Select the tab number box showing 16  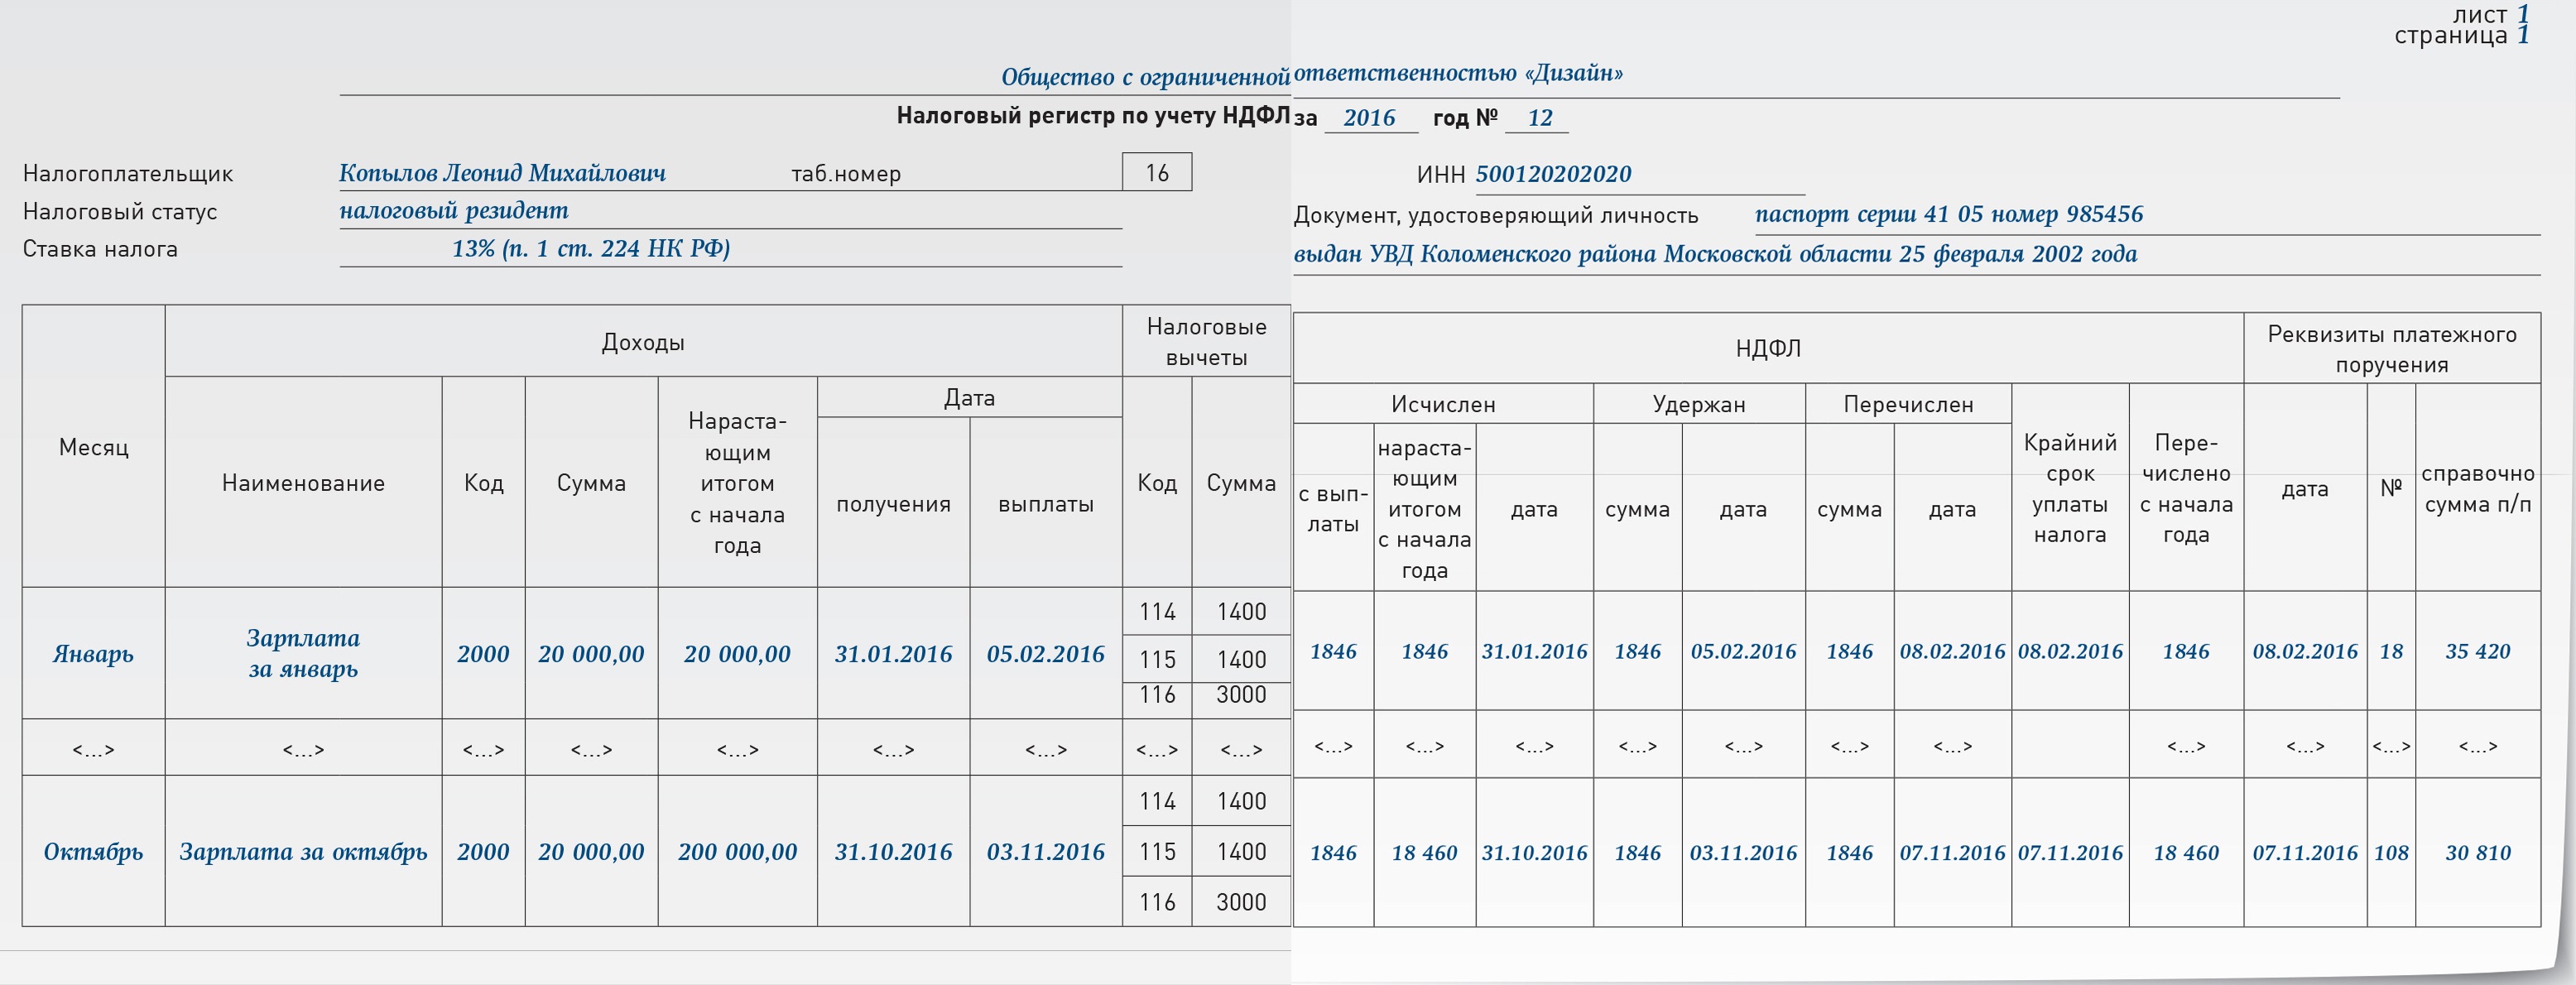click(1157, 172)
